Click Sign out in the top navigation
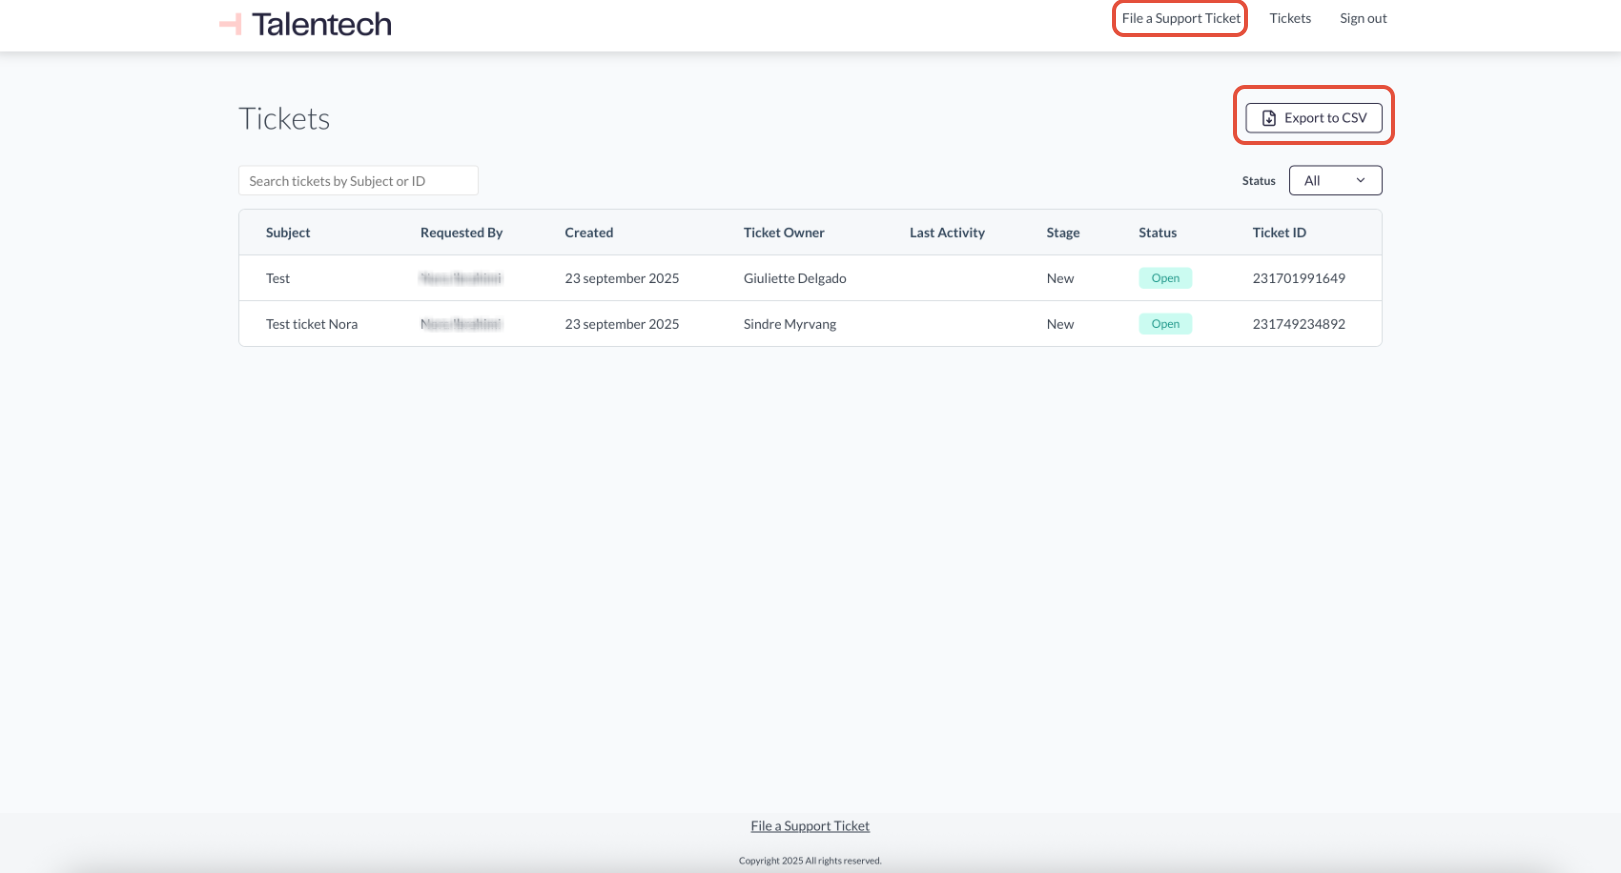 point(1363,18)
